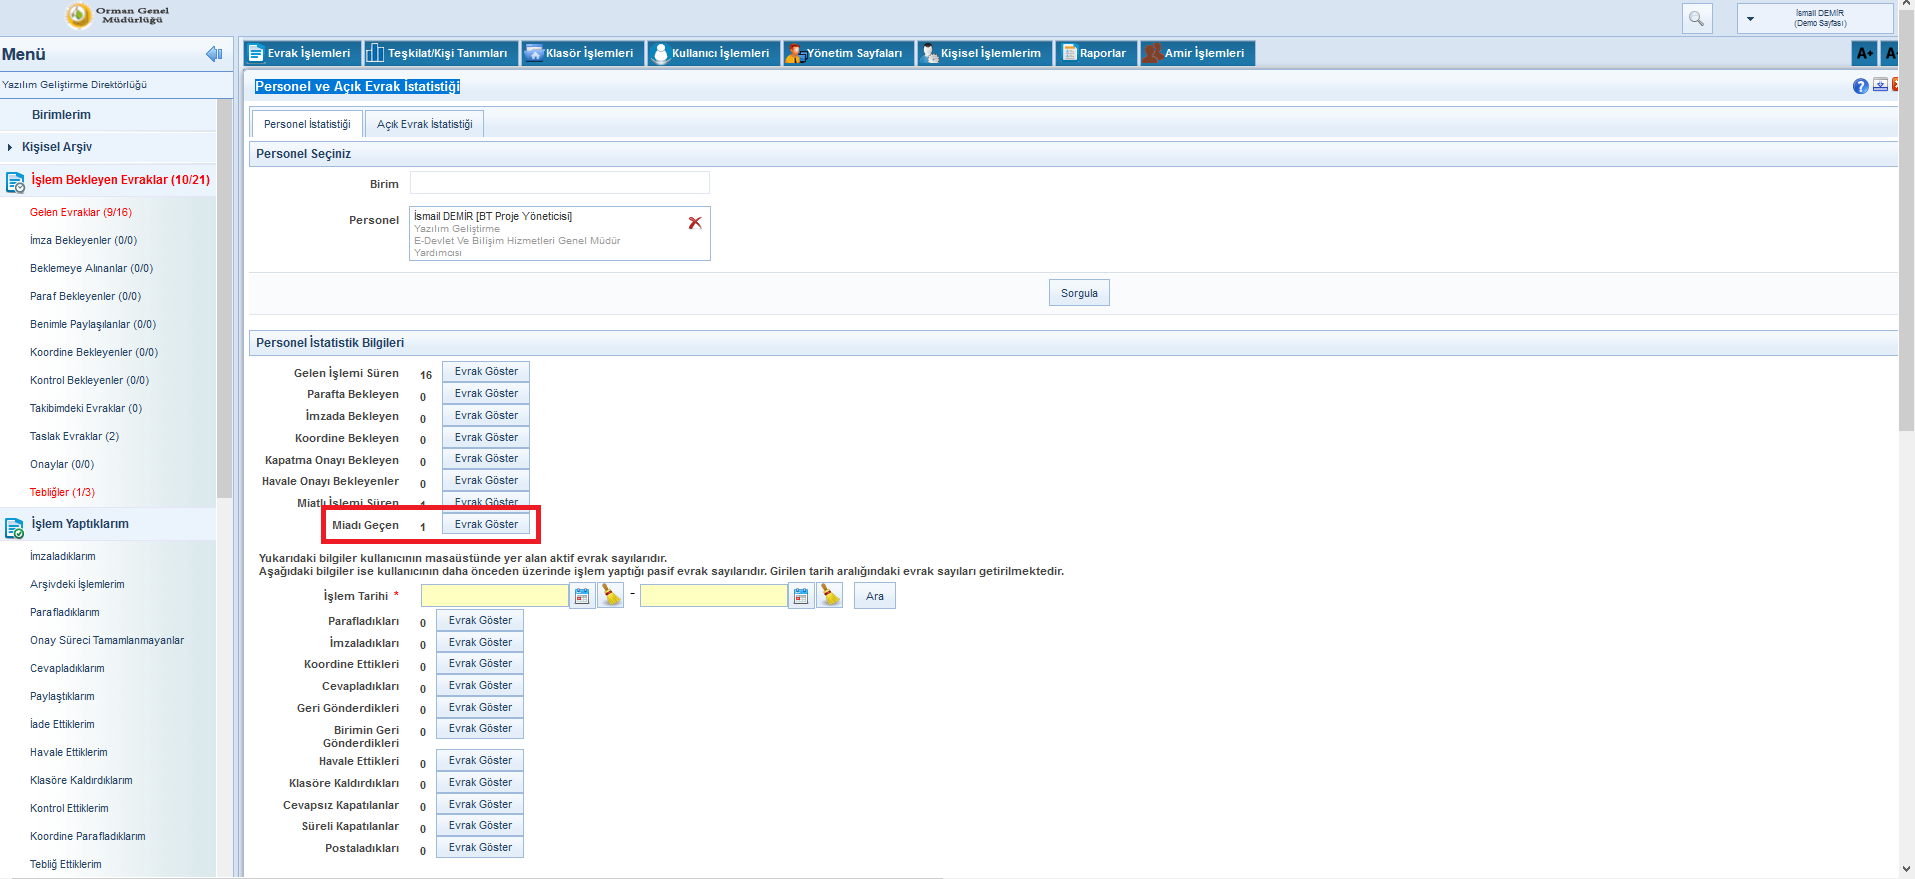1915x879 pixels.
Task: Open calendar picker for start date
Action: [582, 596]
